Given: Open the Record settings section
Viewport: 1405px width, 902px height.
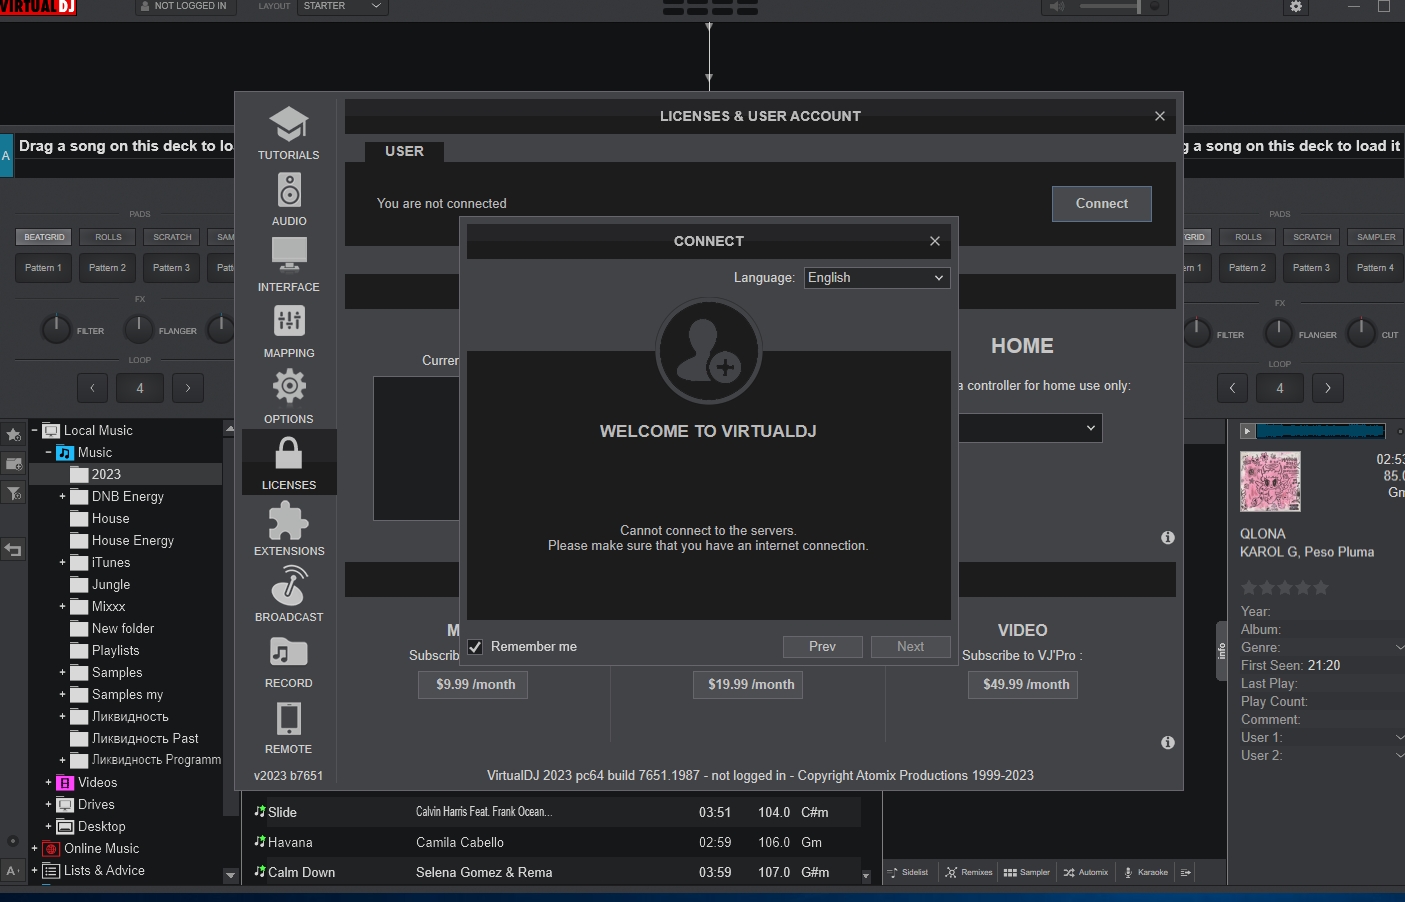Looking at the screenshot, I should (288, 660).
